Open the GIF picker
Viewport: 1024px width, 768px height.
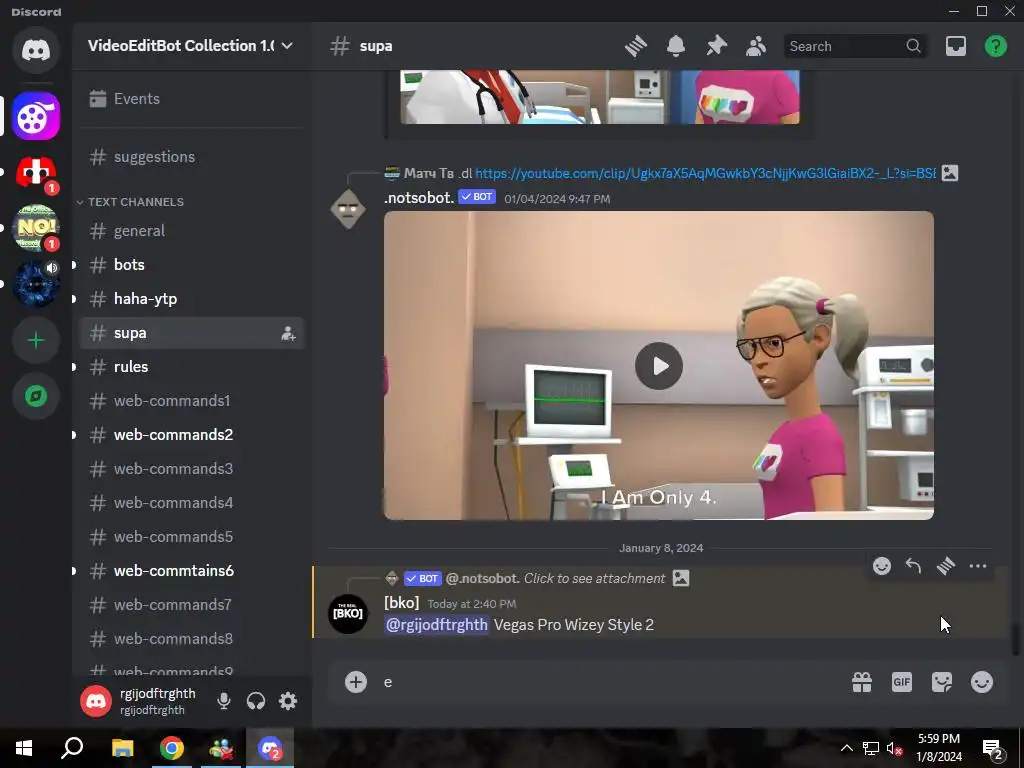pos(902,682)
